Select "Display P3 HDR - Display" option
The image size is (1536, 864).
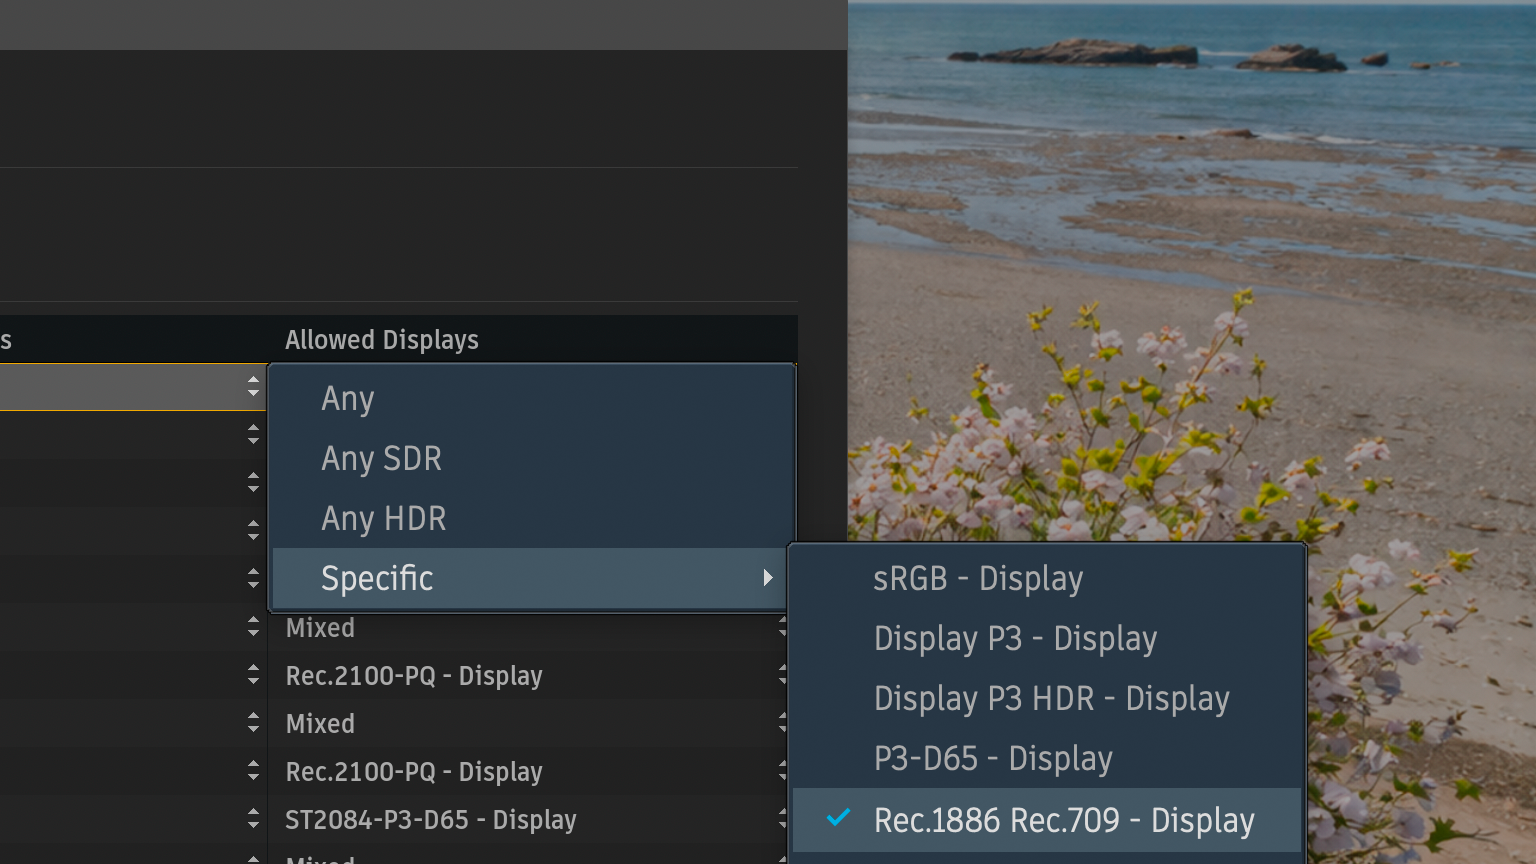pos(1050,699)
